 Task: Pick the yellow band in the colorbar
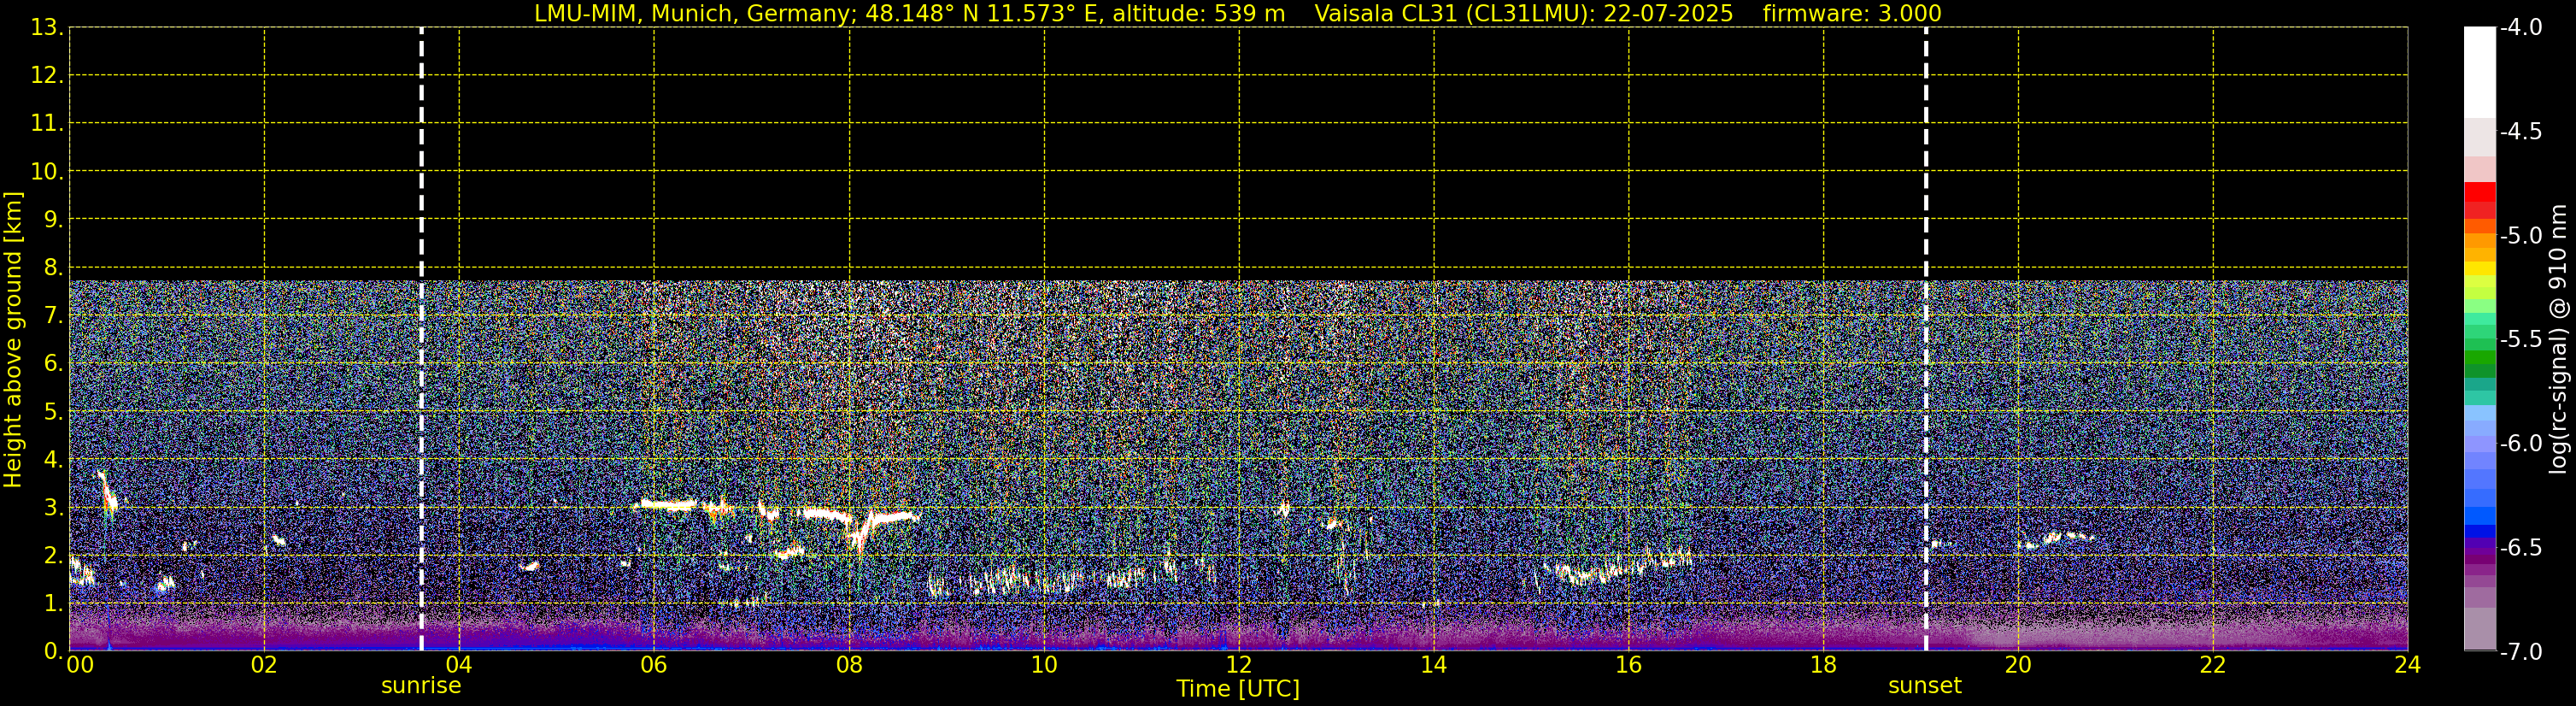pyautogui.click(x=2479, y=268)
